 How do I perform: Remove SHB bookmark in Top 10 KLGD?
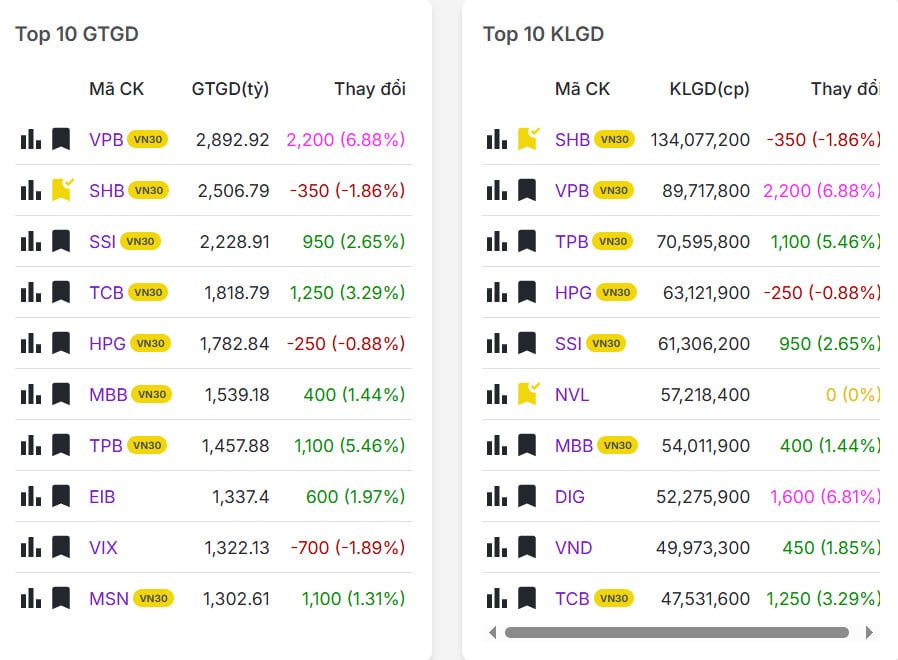coord(528,139)
